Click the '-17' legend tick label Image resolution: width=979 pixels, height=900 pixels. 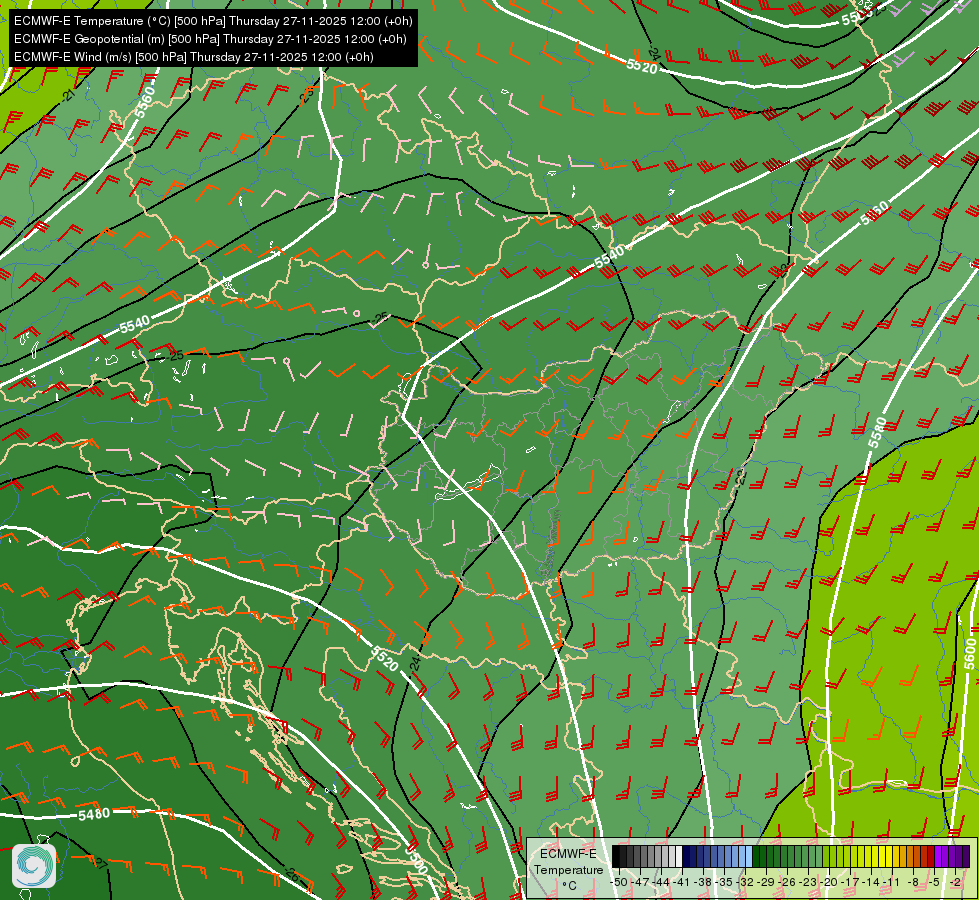pos(850,883)
